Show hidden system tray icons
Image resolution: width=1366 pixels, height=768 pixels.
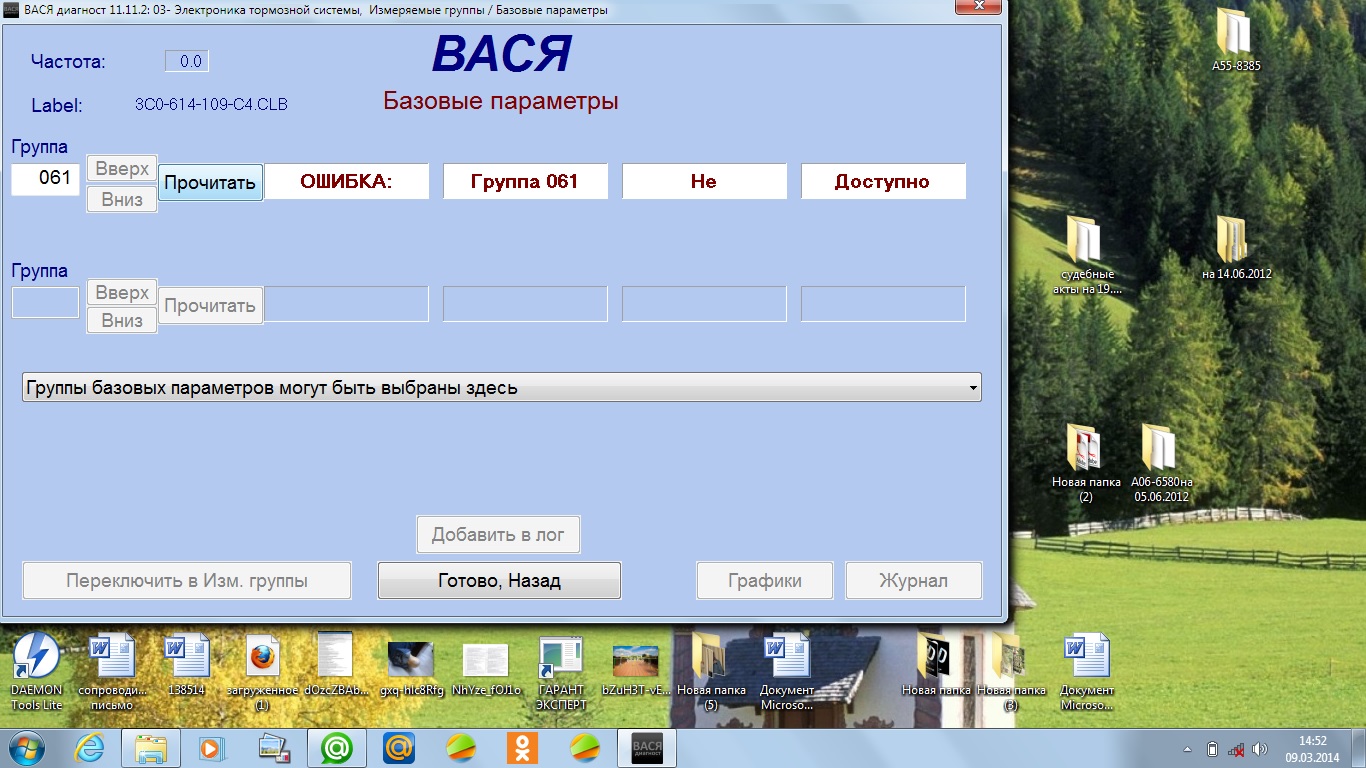[x=1187, y=749]
